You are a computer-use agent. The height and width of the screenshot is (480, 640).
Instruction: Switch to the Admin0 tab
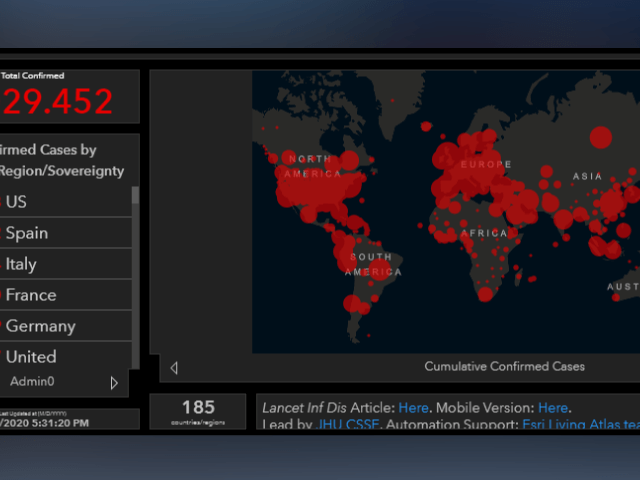tap(32, 382)
